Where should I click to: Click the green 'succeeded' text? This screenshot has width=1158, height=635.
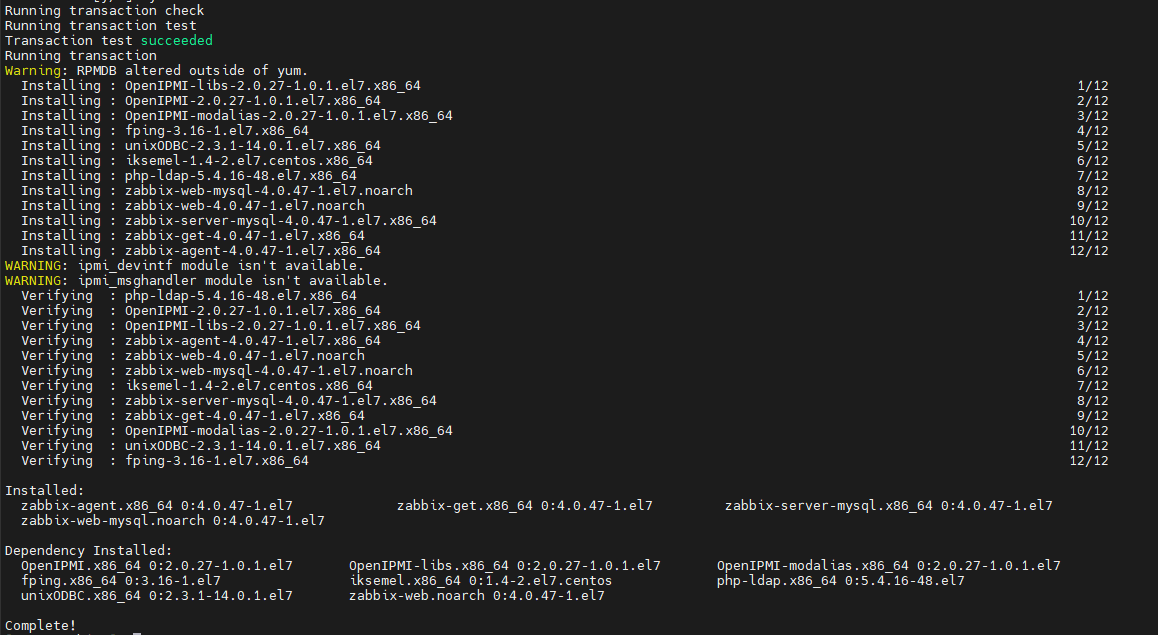point(176,41)
